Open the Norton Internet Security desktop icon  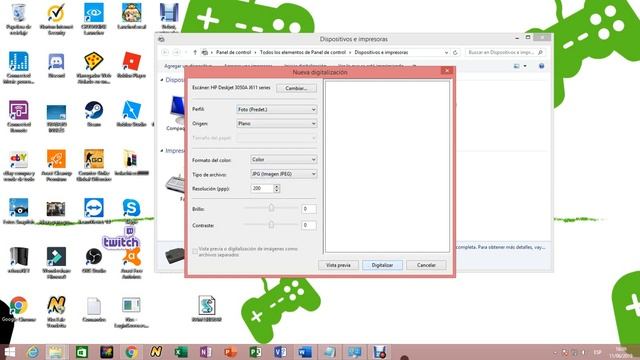(56, 19)
